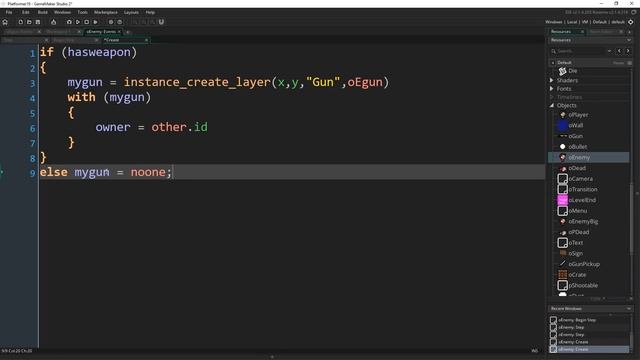Create executable with the toolbar icon
This screenshot has height=360, width=640.
coord(53,22)
